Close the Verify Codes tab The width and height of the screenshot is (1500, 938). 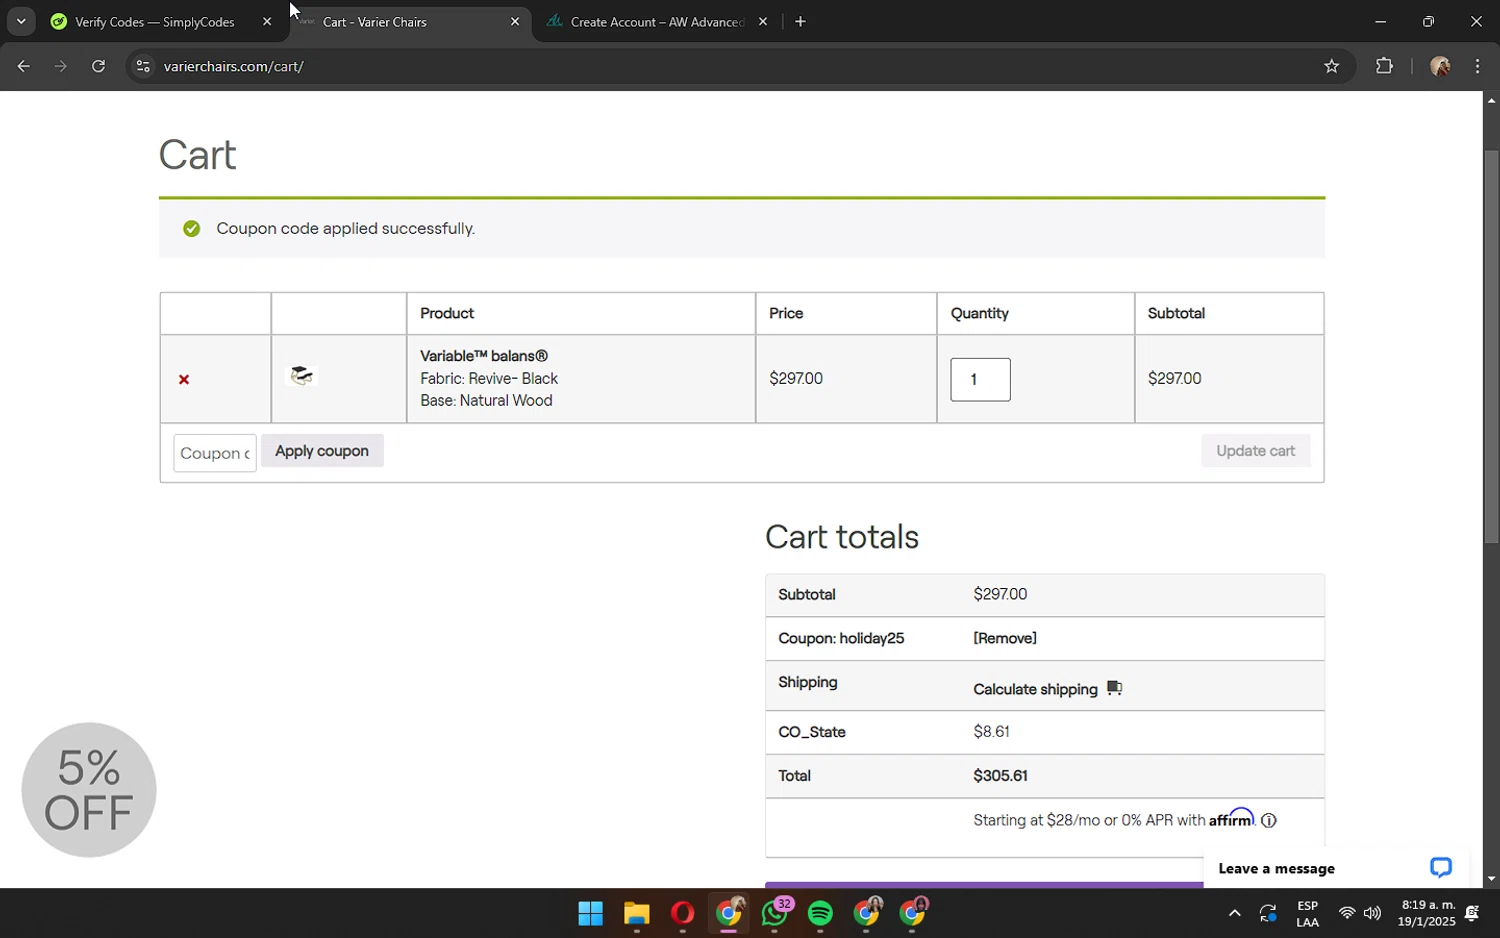pos(267,22)
